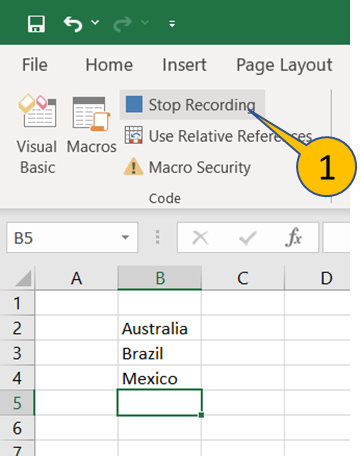Select column D header
Image resolution: width=360 pixels, height=456 pixels.
[x=318, y=278]
